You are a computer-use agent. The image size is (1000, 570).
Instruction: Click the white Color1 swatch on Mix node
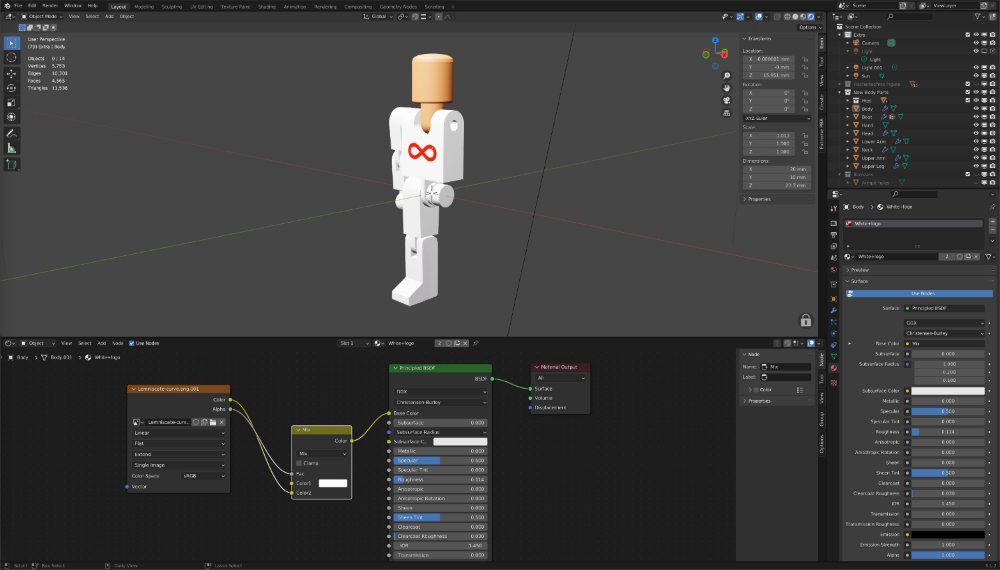click(x=333, y=483)
